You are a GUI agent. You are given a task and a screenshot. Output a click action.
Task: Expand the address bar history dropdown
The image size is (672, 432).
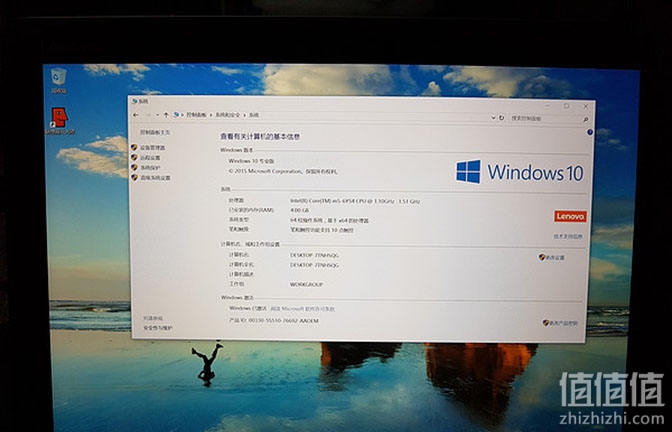(x=493, y=117)
